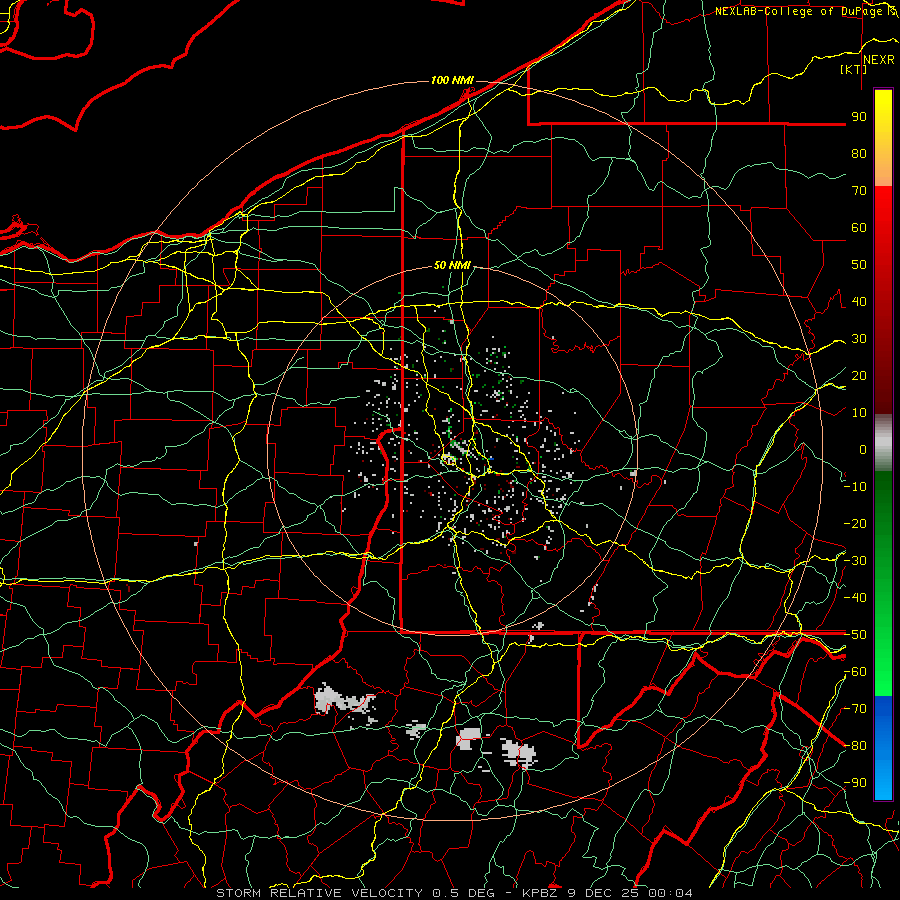The width and height of the screenshot is (900, 900).
Task: Click the -60 value on velocity scale
Action: pyautogui.click(x=855, y=672)
